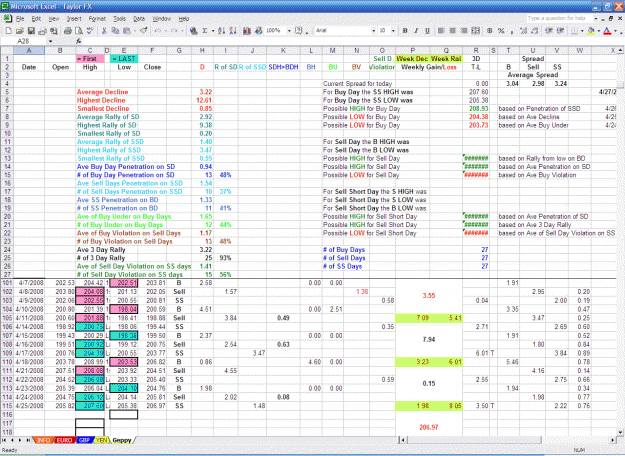Click the 'Type a question for help' box

click(559, 18)
